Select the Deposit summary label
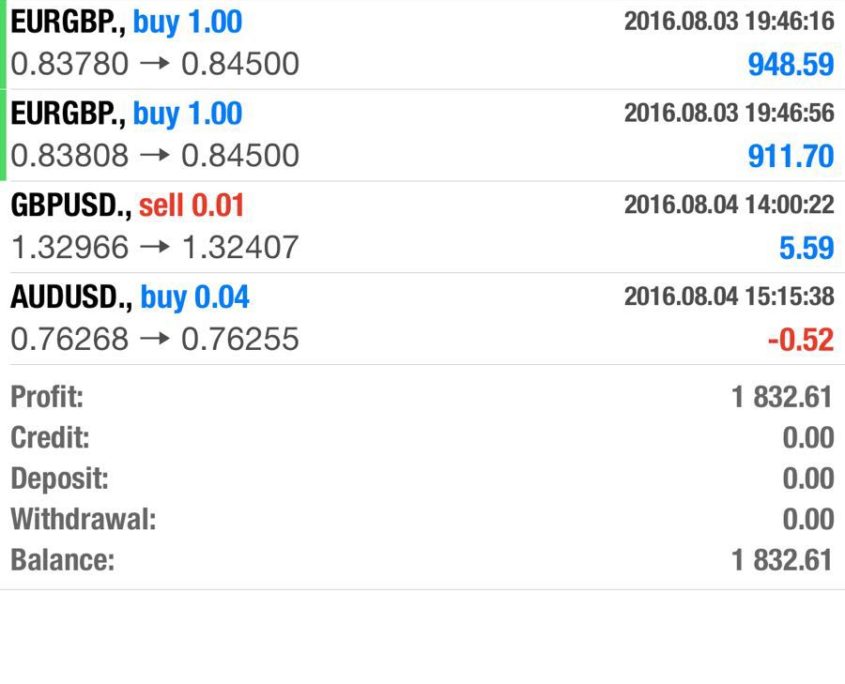Image resolution: width=845 pixels, height=684 pixels. pos(59,478)
